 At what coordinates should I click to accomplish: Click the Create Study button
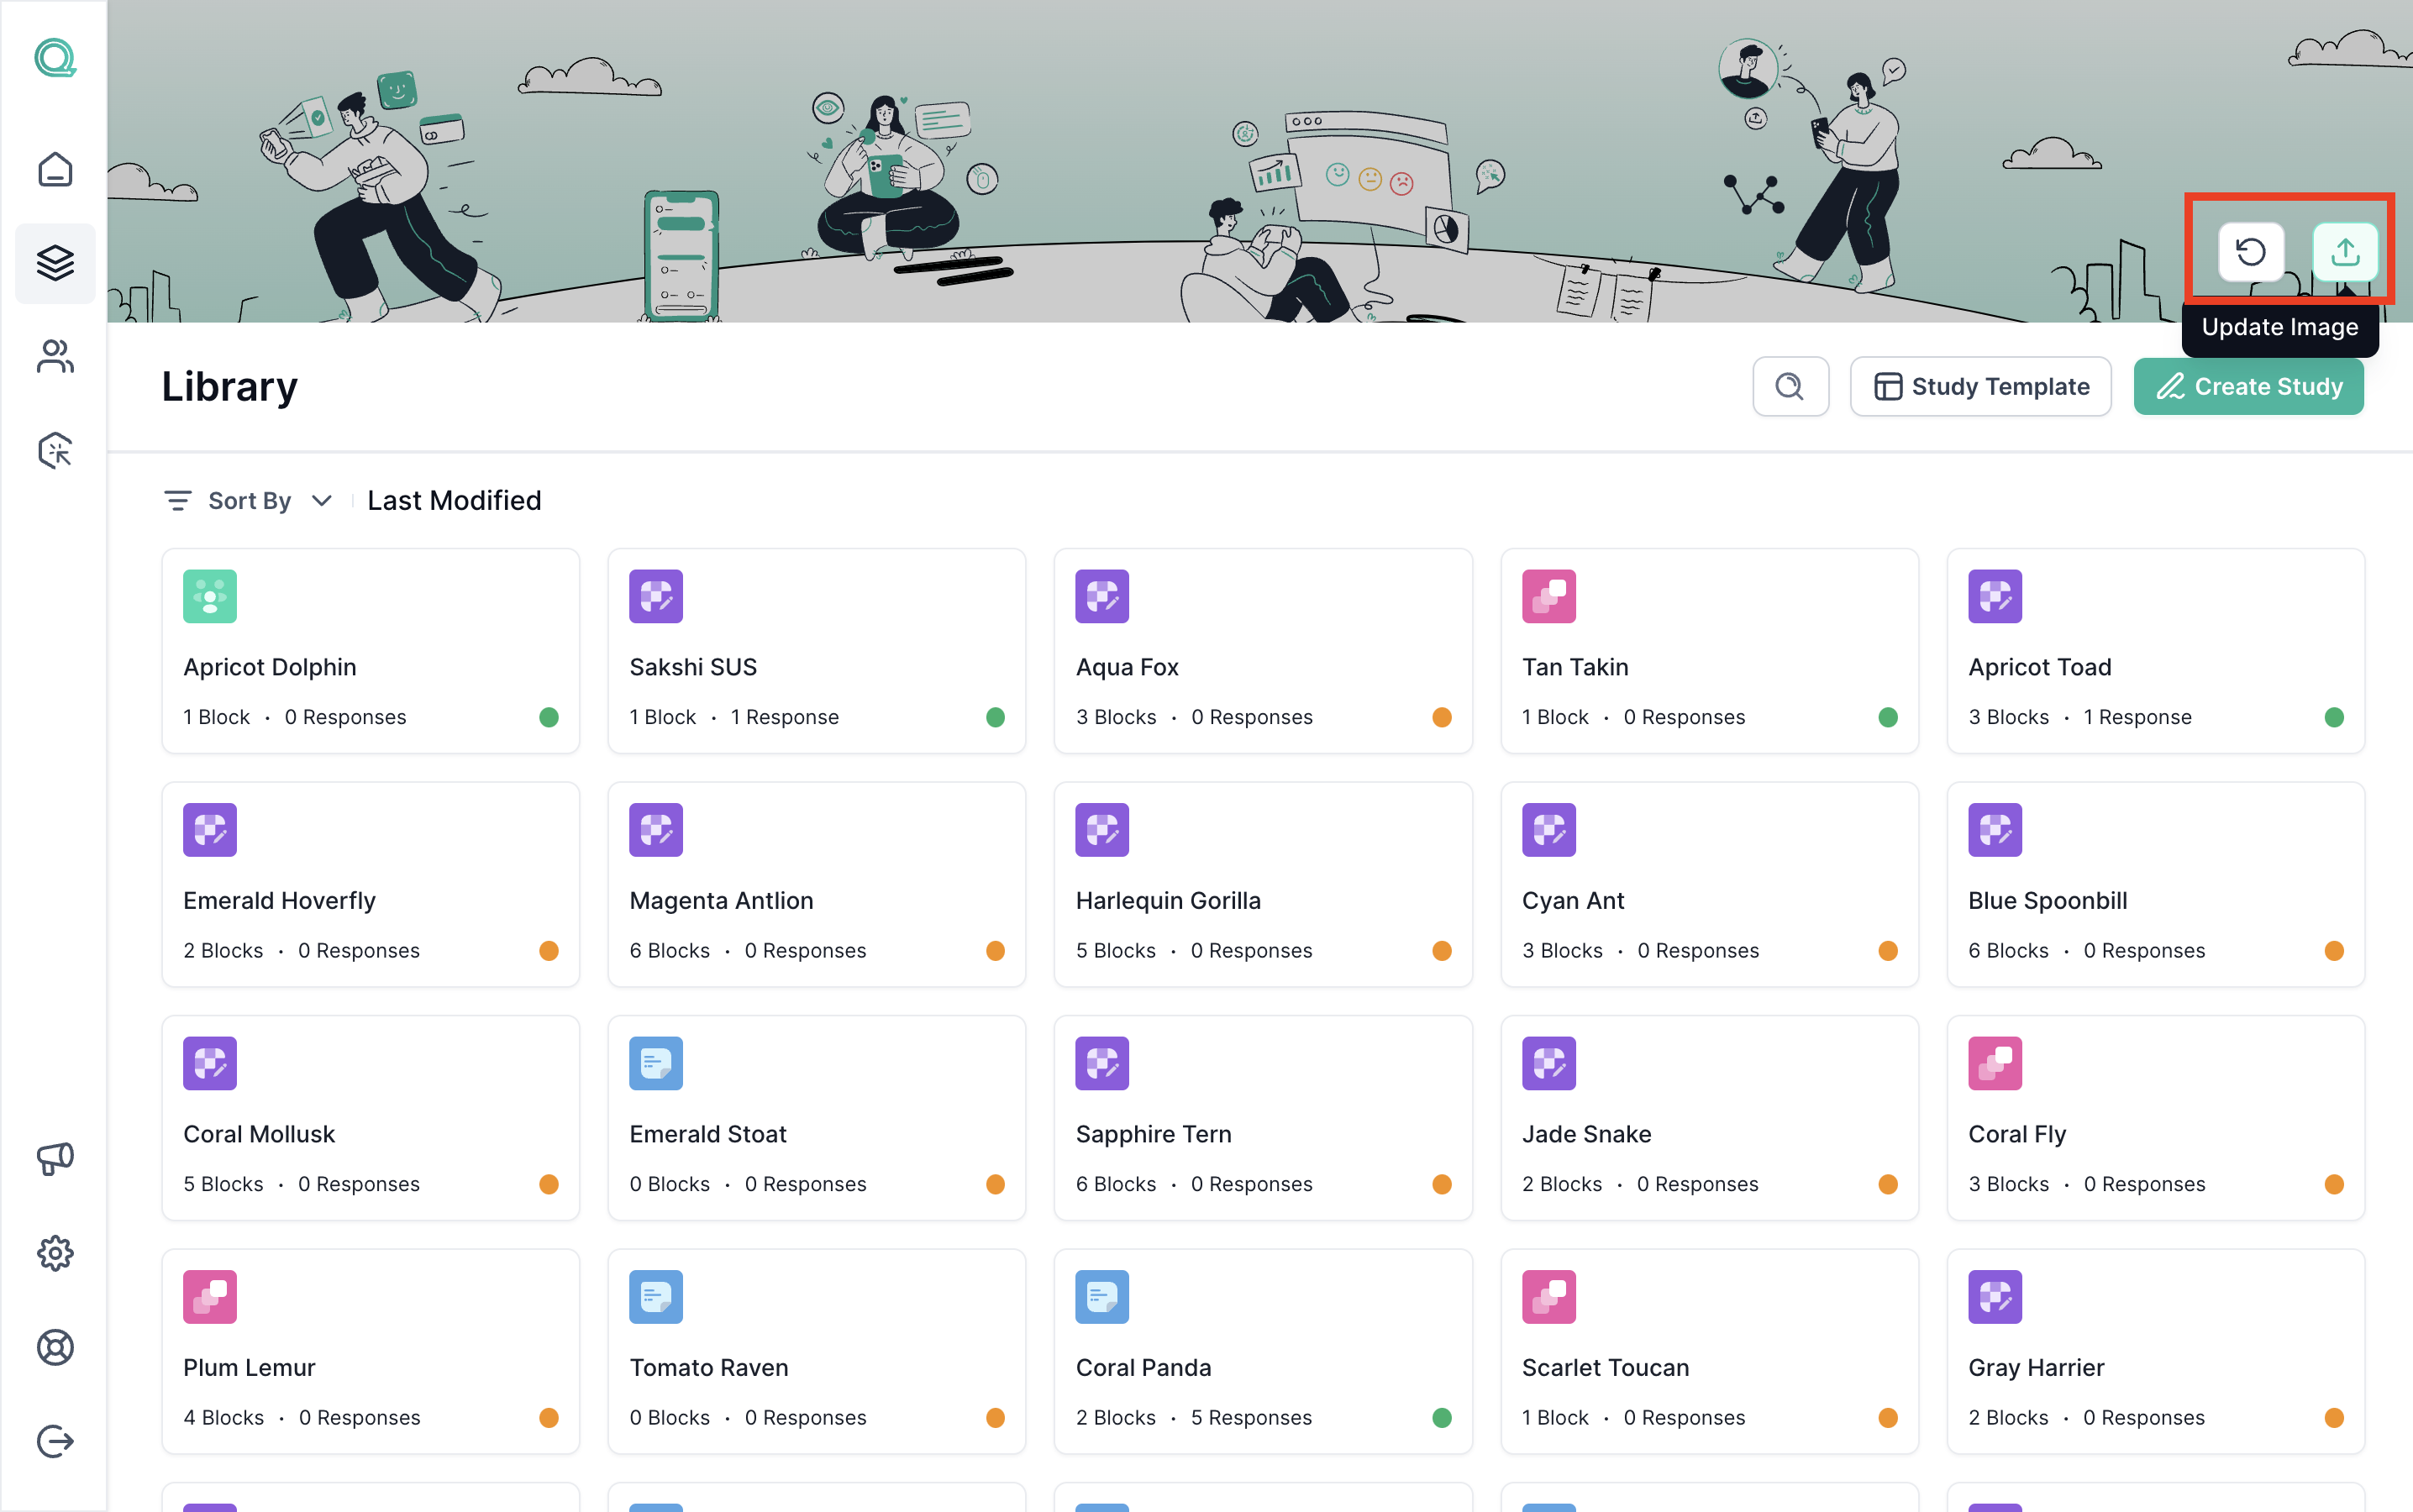pos(2248,386)
